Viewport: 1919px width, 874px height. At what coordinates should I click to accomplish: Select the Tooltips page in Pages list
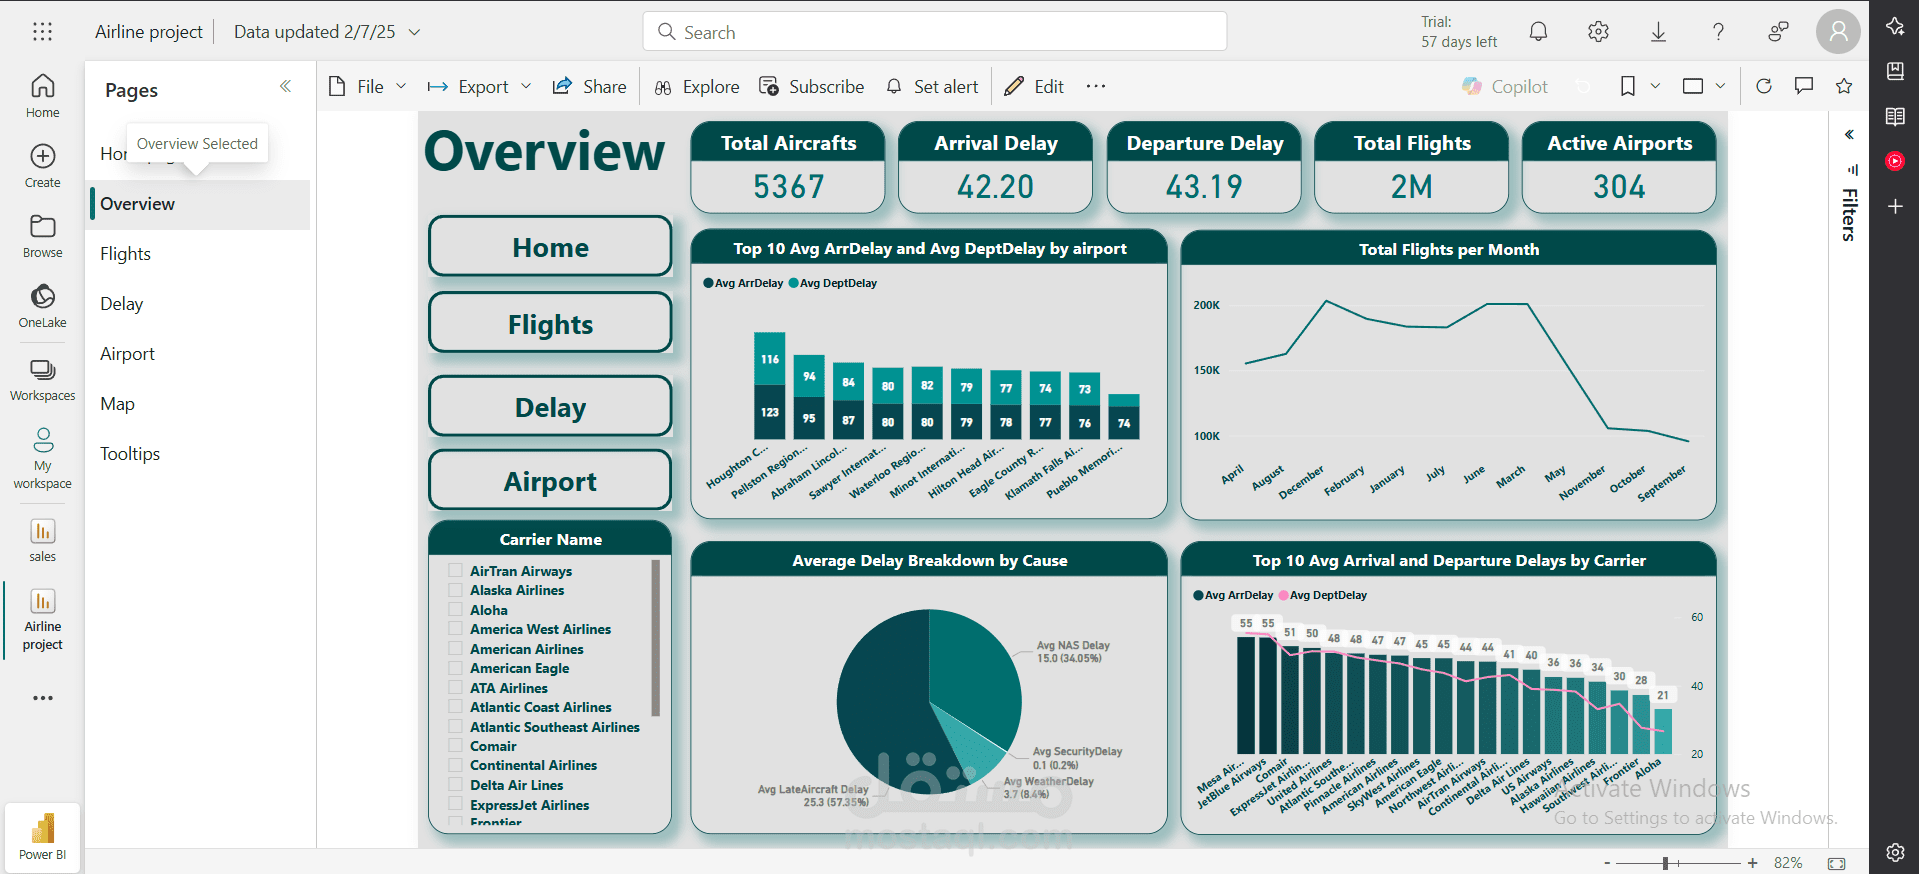pyautogui.click(x=198, y=454)
